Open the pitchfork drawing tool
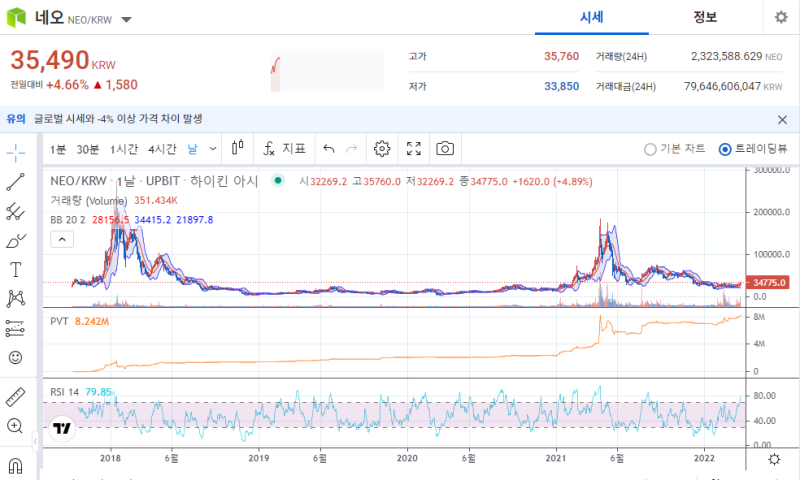Image resolution: width=800 pixels, height=480 pixels. [15, 211]
